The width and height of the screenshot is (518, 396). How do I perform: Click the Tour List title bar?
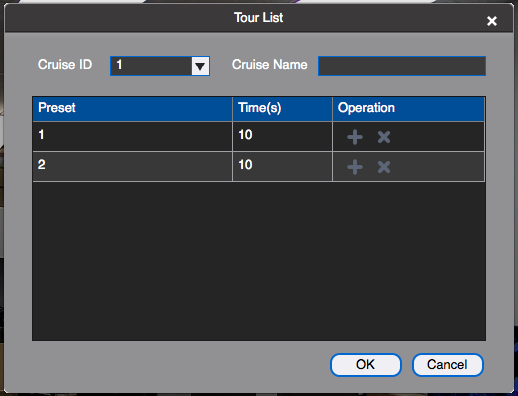[259, 18]
